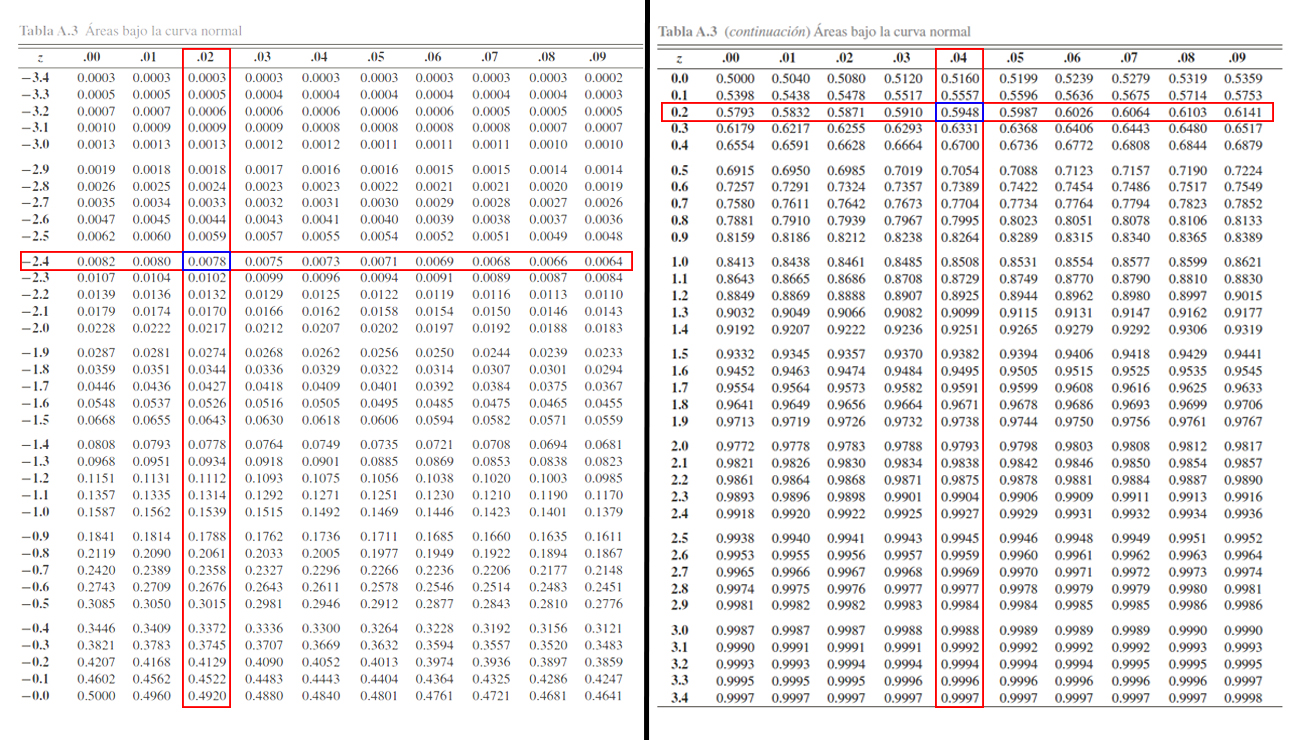
Task: Click 0.9998 in row 3.4
Action: click(1243, 698)
